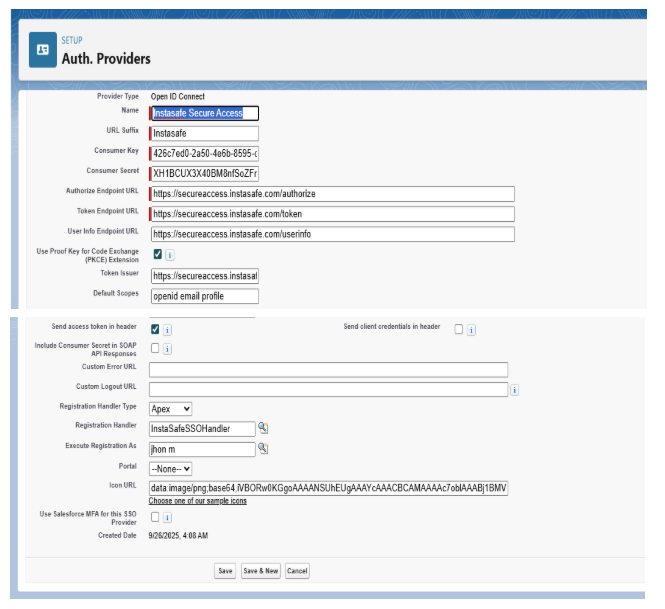Enable Send client credentials in header checkbox
665x609 pixels.
[458, 330]
